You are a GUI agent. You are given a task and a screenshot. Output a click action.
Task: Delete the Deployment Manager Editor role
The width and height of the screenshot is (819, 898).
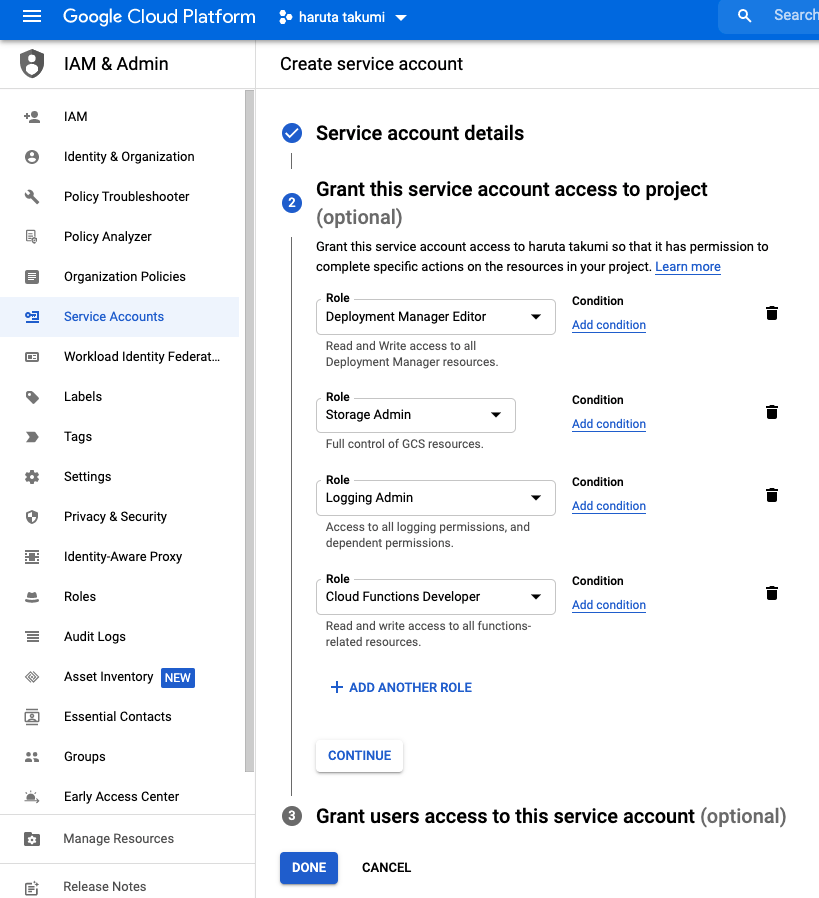[771, 312]
